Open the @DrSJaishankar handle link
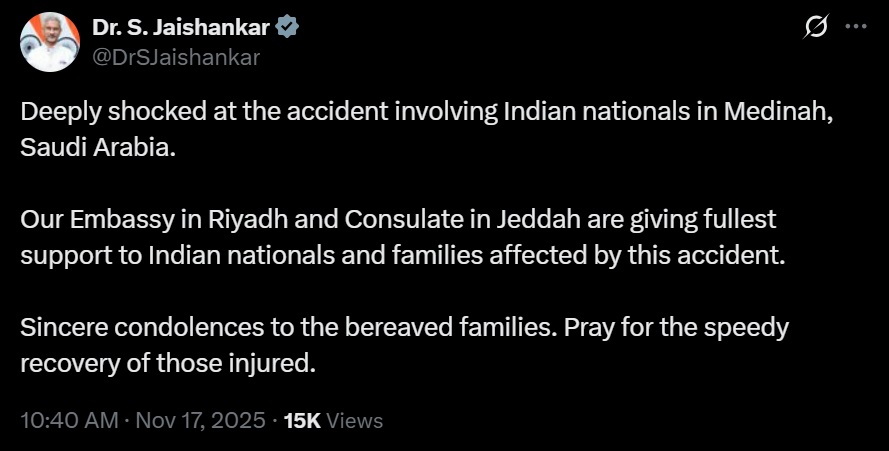This screenshot has height=451, width=889. [176, 57]
